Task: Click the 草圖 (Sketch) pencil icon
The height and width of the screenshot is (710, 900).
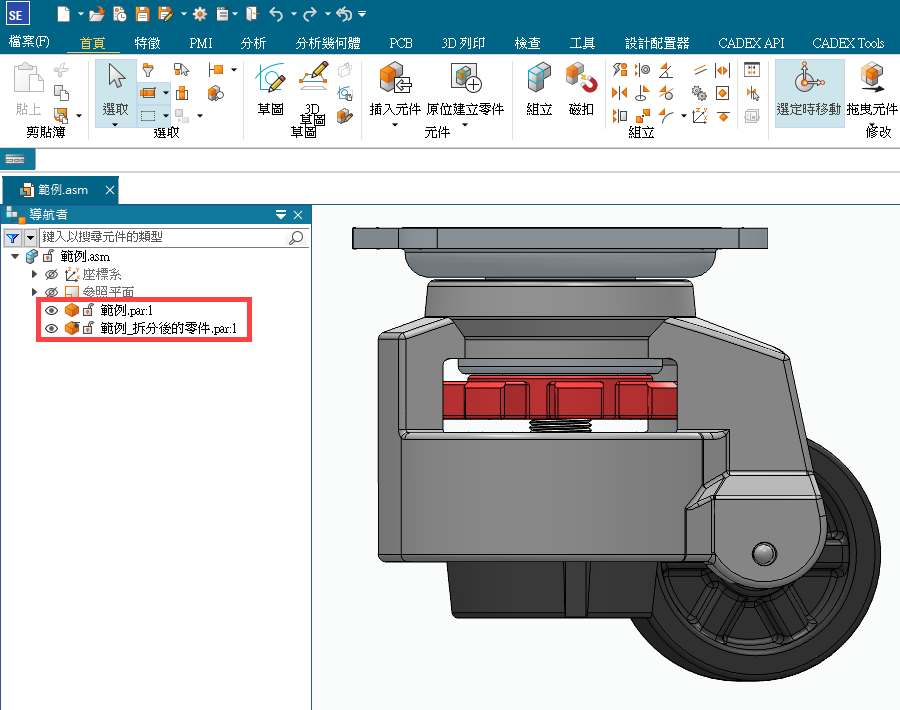Action: (x=271, y=79)
